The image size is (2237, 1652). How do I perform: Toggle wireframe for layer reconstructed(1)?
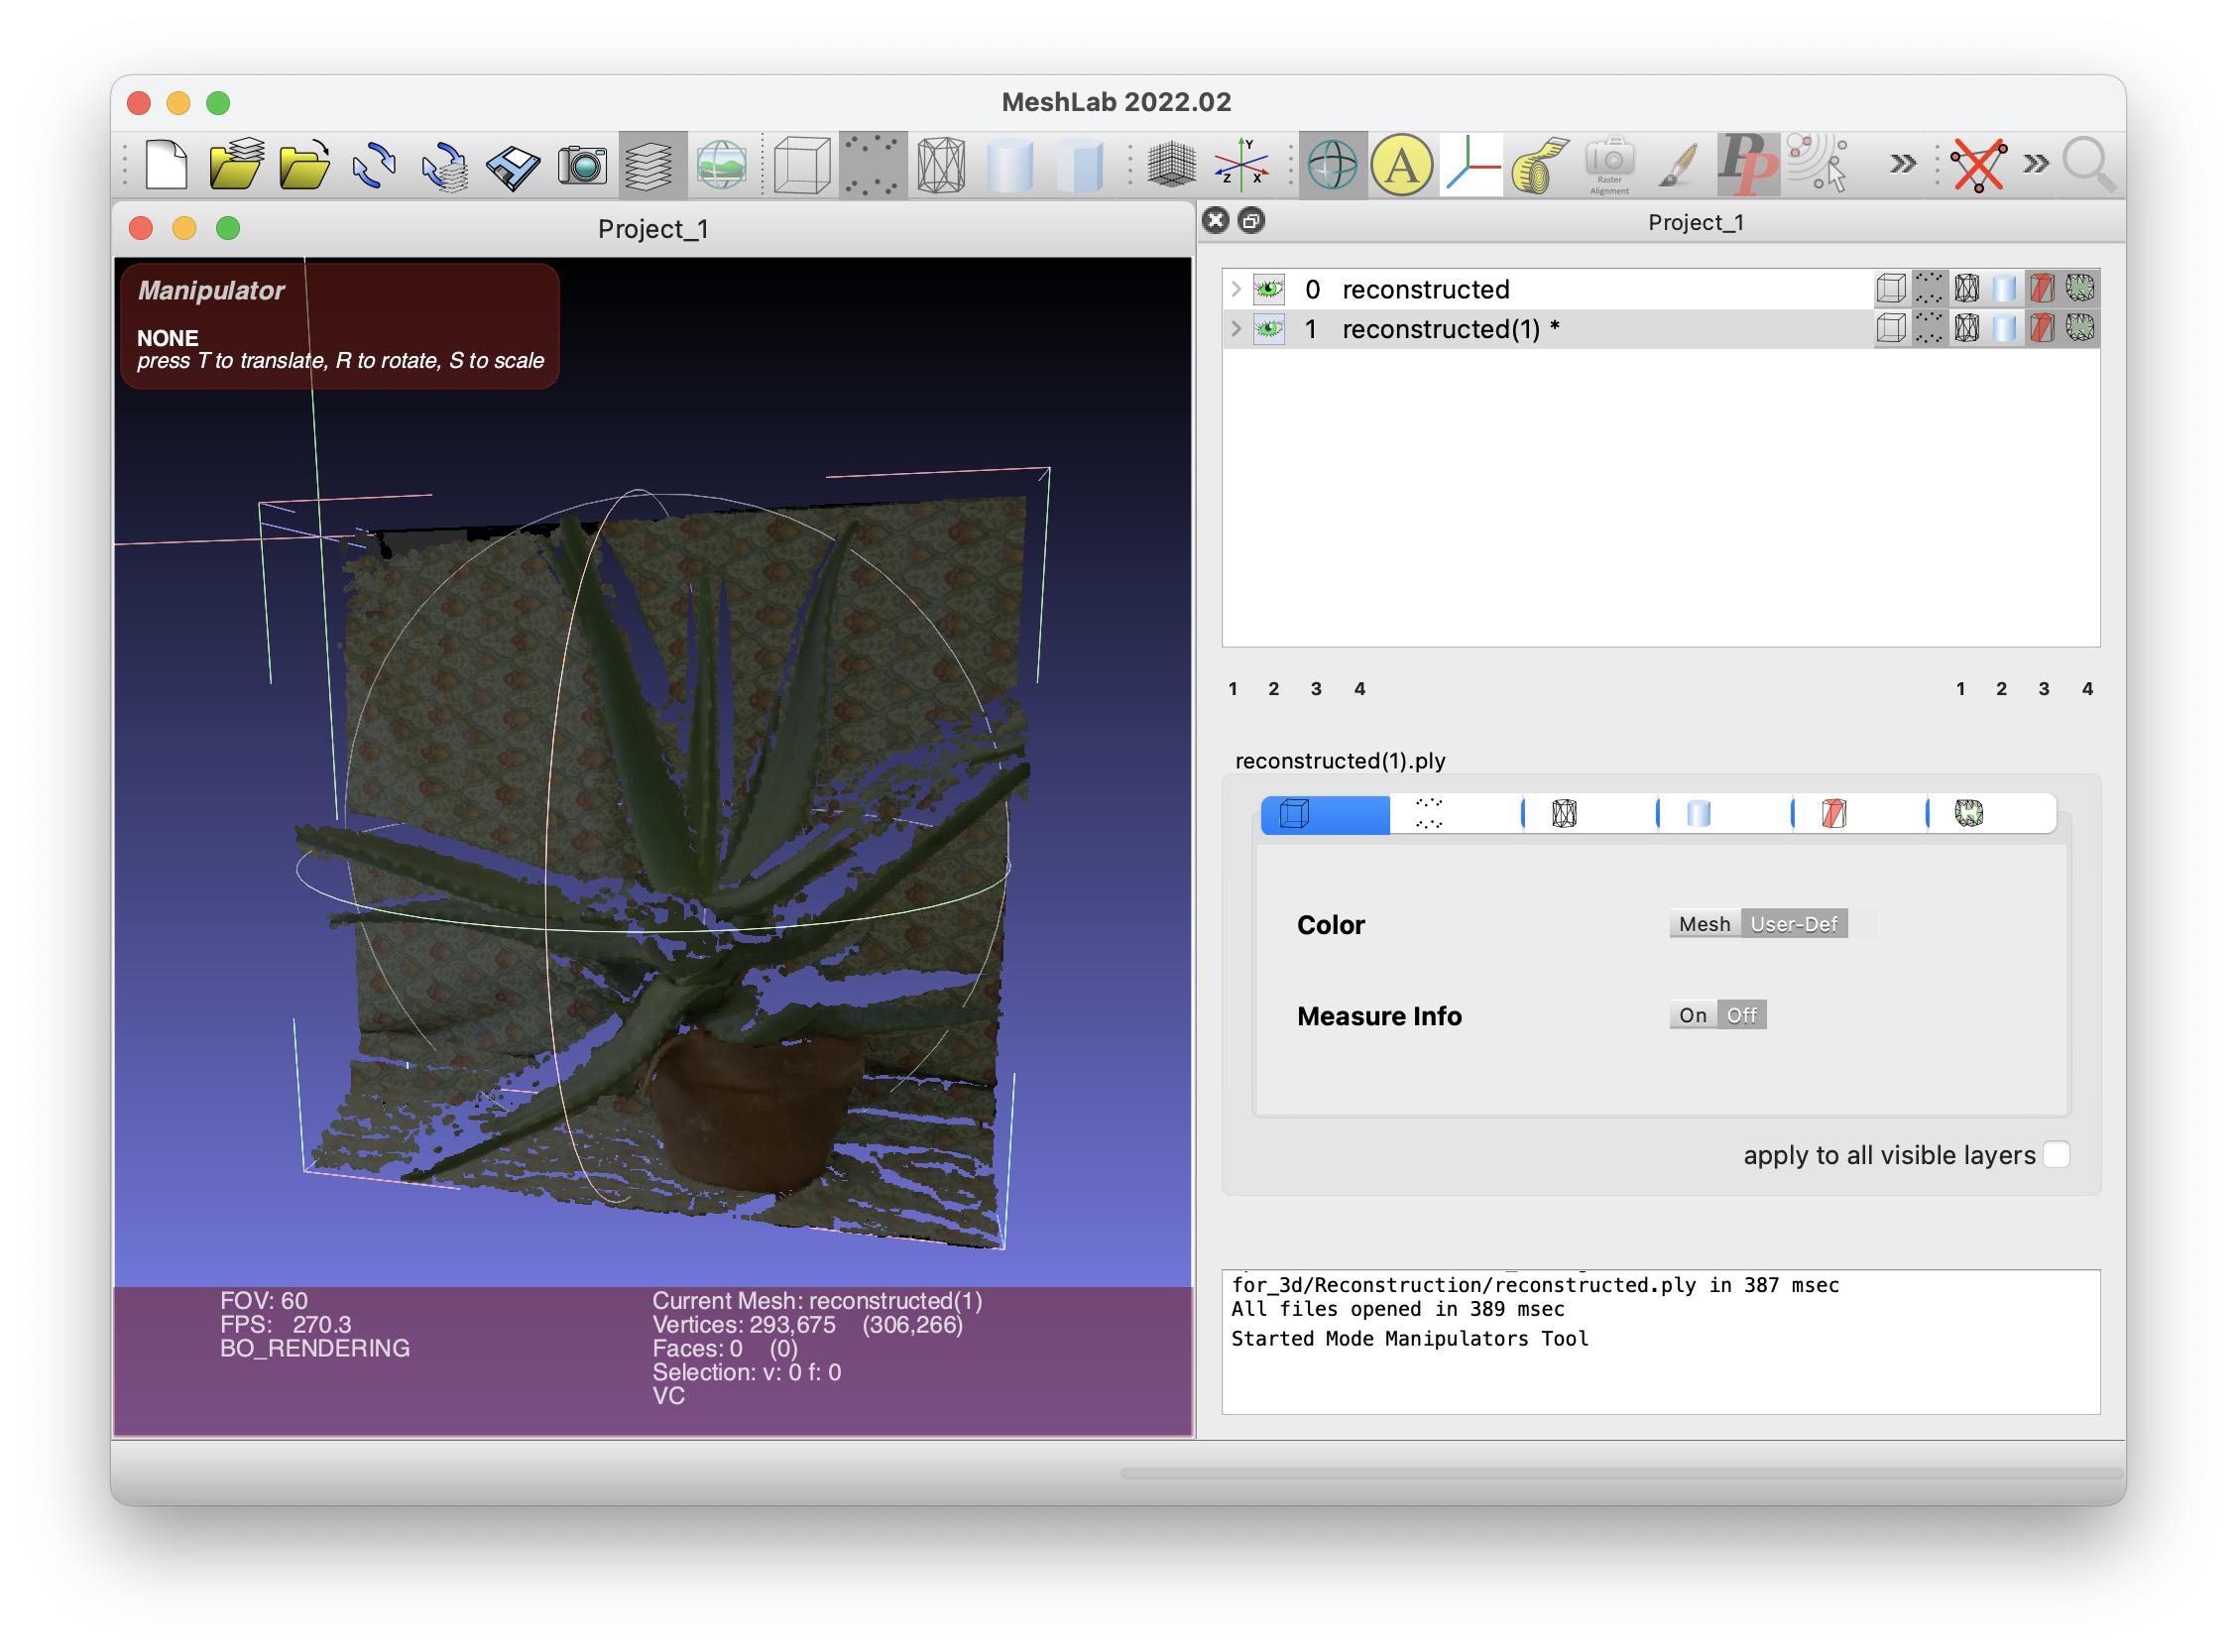[1967, 328]
